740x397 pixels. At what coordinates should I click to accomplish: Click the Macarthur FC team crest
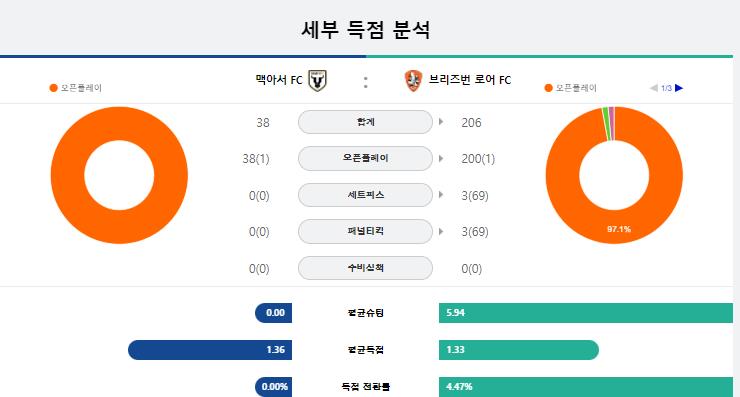[317, 80]
